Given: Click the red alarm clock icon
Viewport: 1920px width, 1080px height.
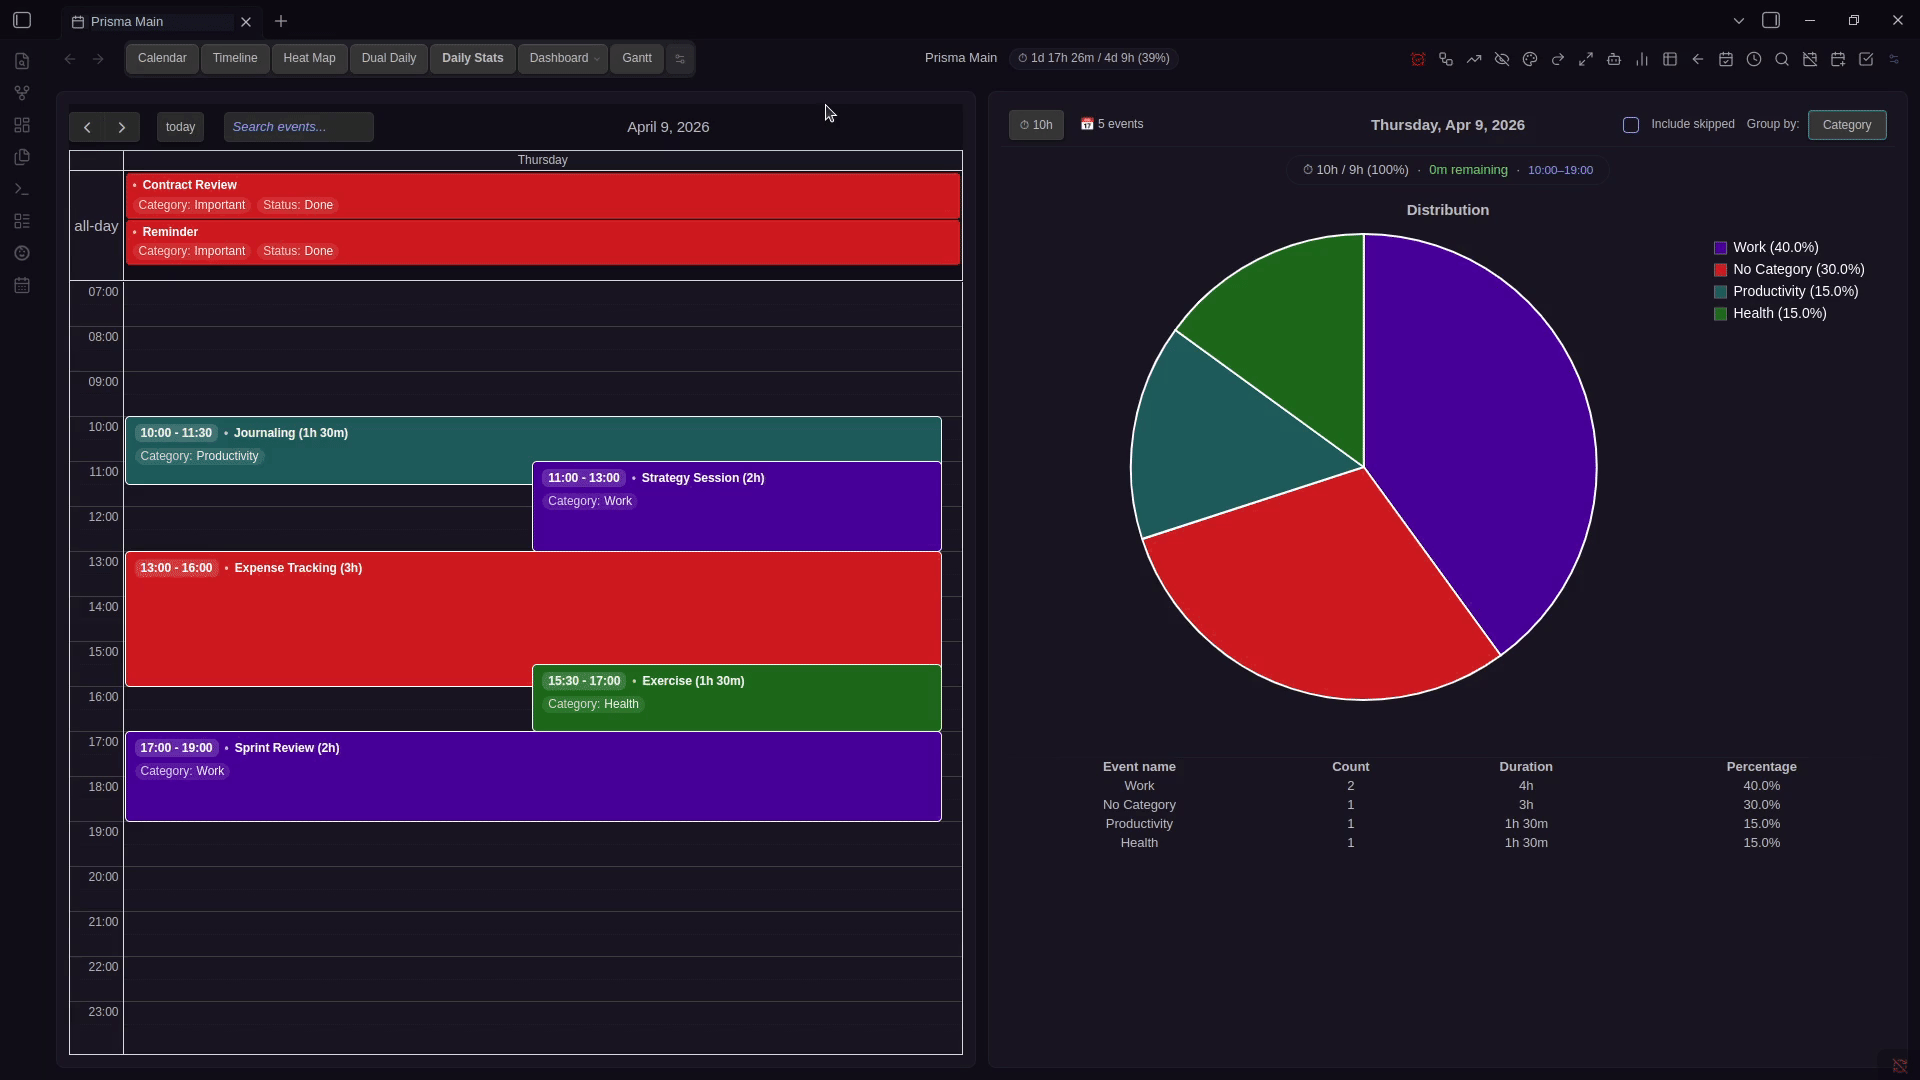Looking at the screenshot, I should [1417, 59].
